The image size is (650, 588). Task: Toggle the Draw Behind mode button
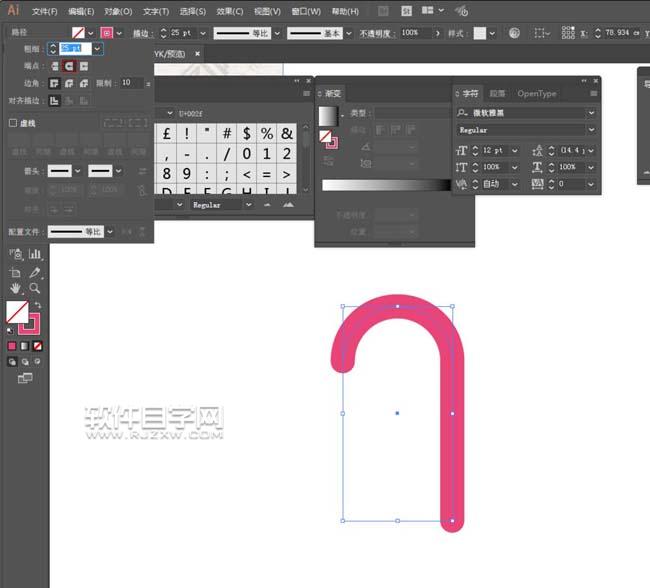click(x=25, y=362)
